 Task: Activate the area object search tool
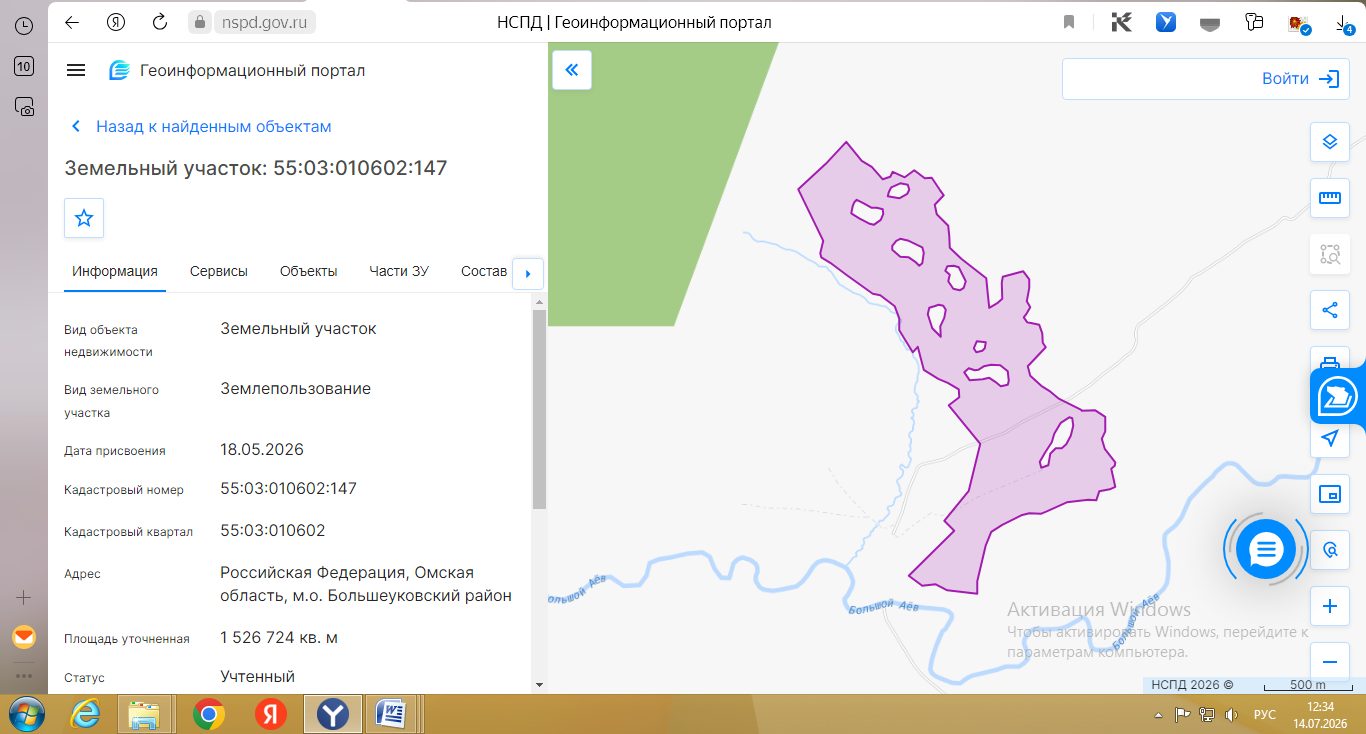point(1330,254)
